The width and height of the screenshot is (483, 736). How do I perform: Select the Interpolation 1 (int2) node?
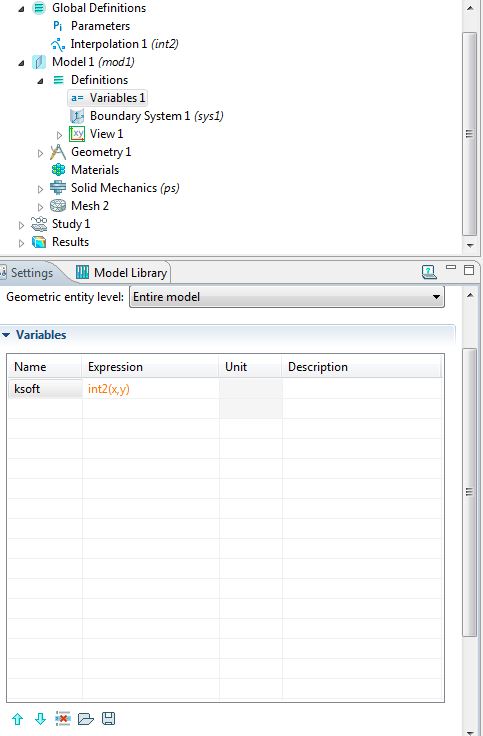(115, 44)
